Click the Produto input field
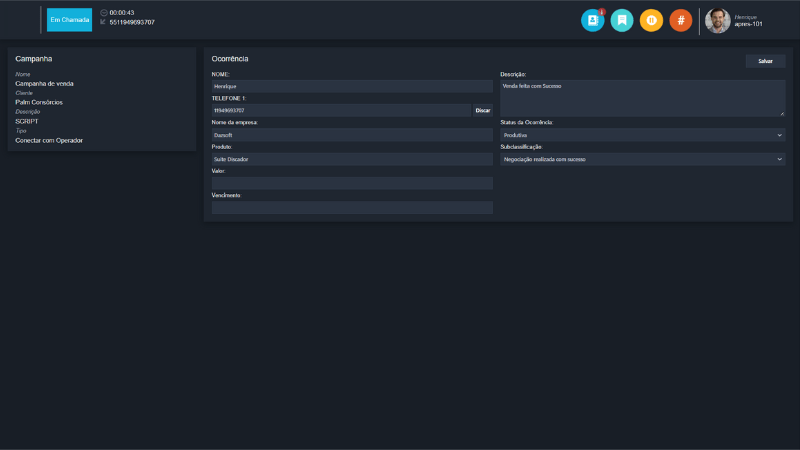The image size is (800, 450). [x=352, y=159]
